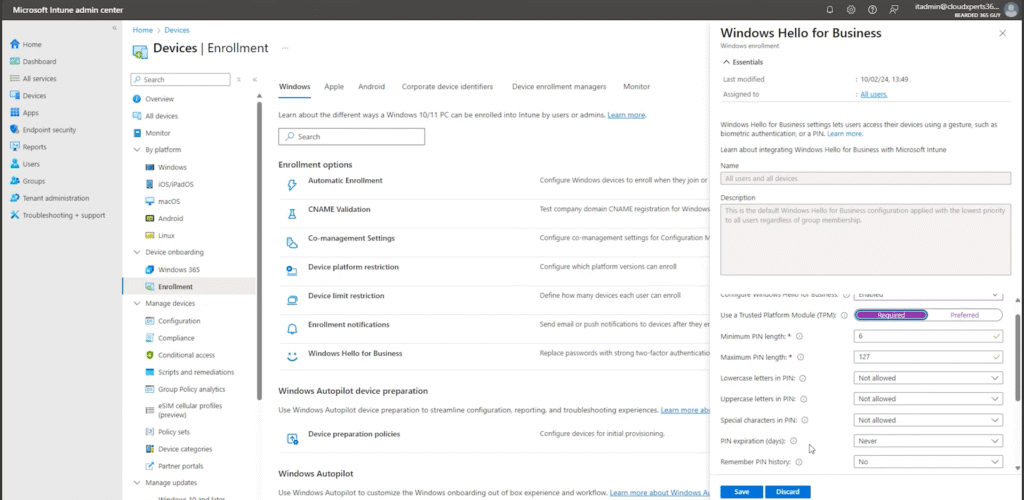Click the Users icon in left navigation

coord(14,164)
